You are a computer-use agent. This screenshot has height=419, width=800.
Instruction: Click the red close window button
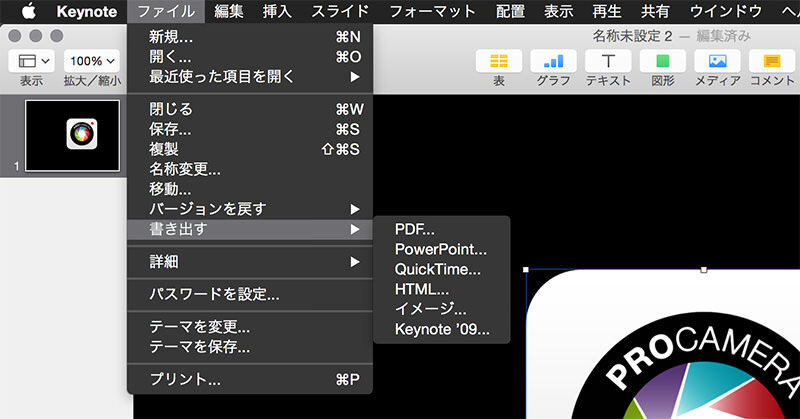(x=15, y=36)
